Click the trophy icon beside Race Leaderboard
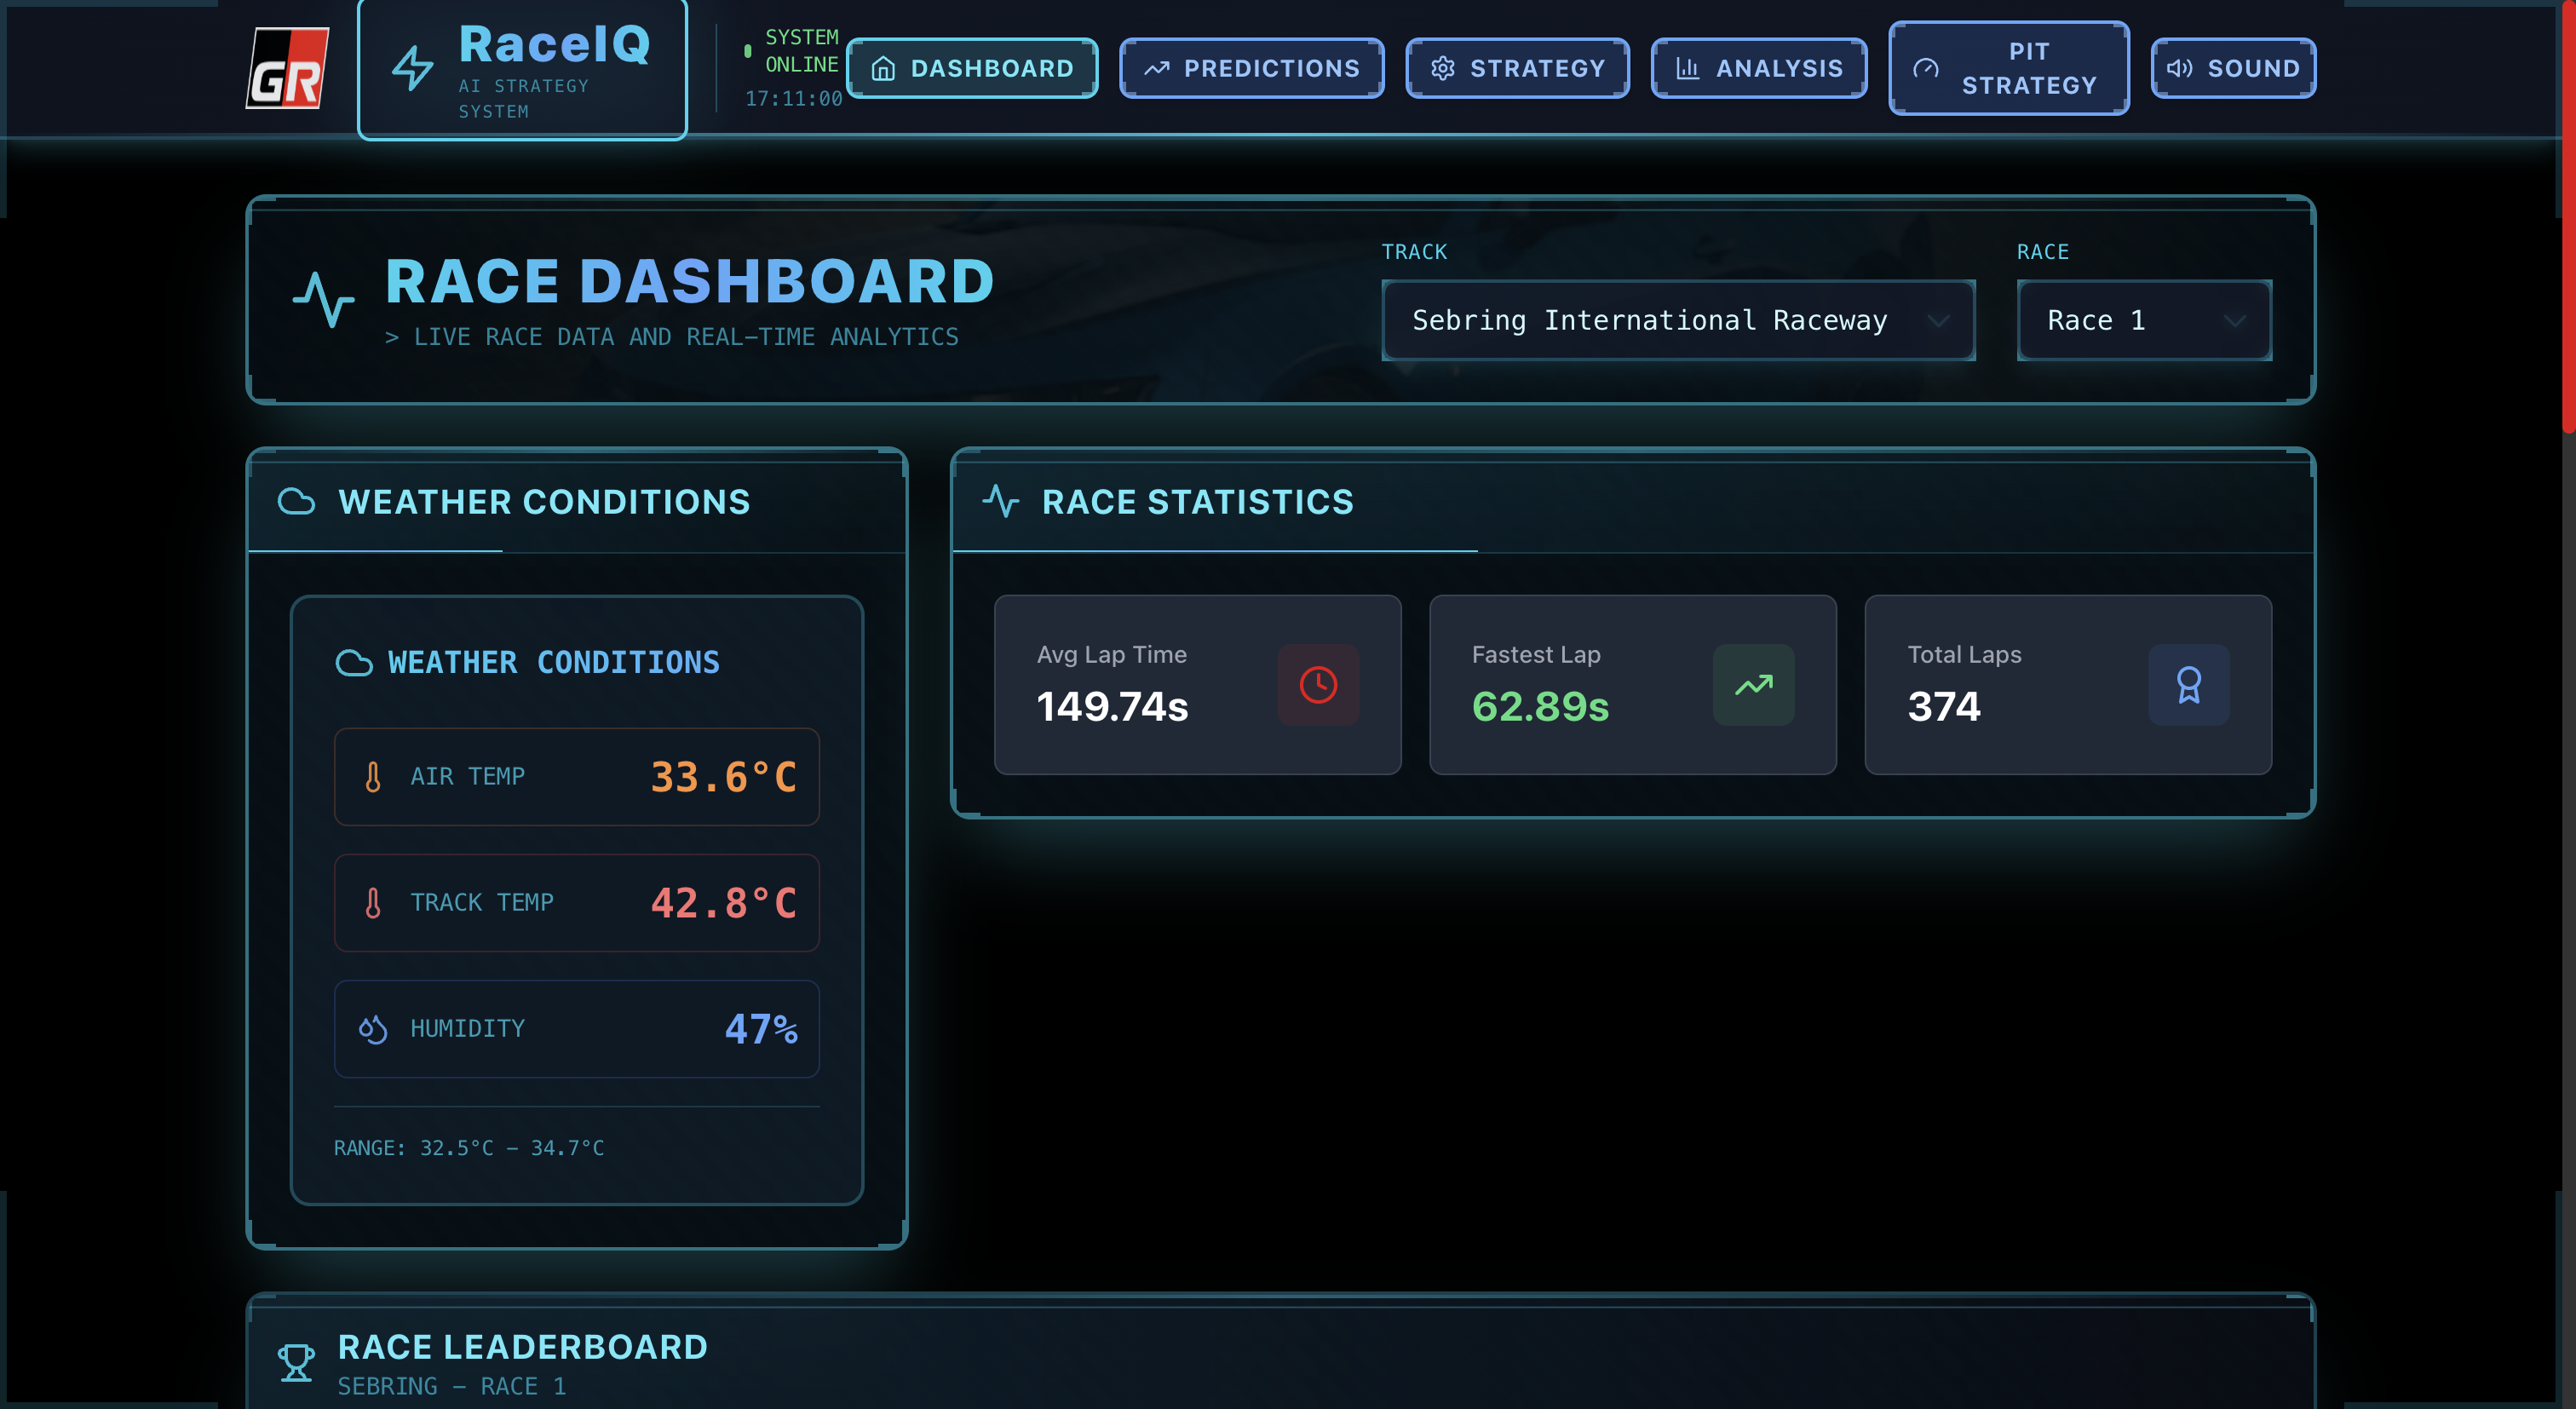Image resolution: width=2576 pixels, height=1409 pixels. pyautogui.click(x=296, y=1362)
